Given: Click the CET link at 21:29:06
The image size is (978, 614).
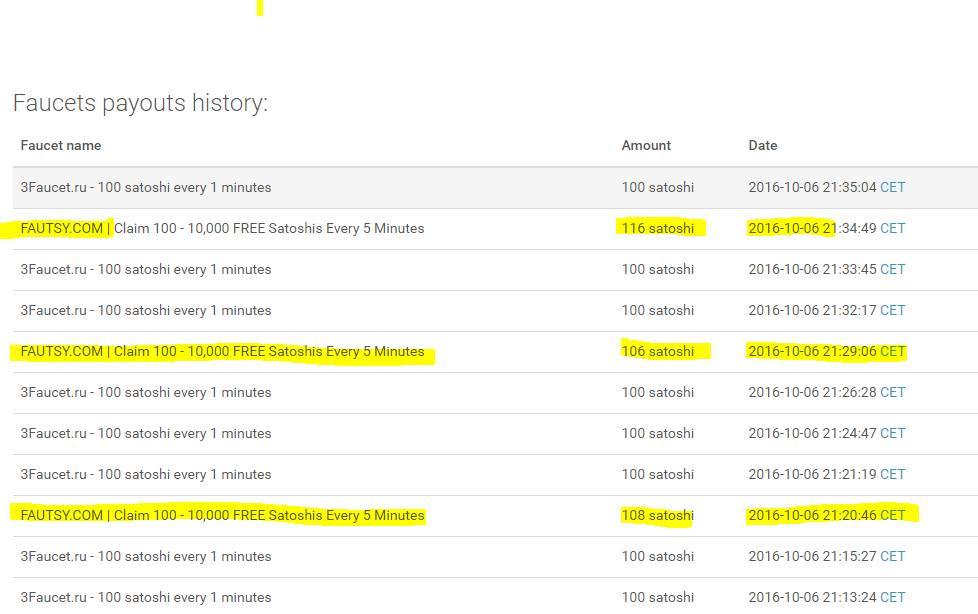Looking at the screenshot, I should 893,351.
